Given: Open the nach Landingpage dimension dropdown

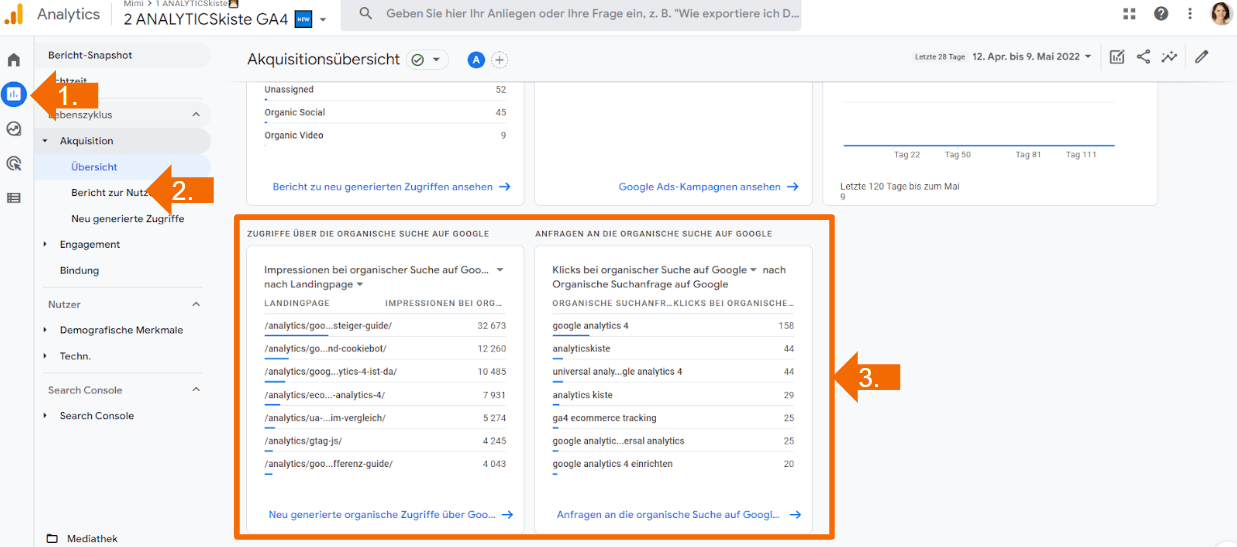Looking at the screenshot, I should pyautogui.click(x=359, y=285).
